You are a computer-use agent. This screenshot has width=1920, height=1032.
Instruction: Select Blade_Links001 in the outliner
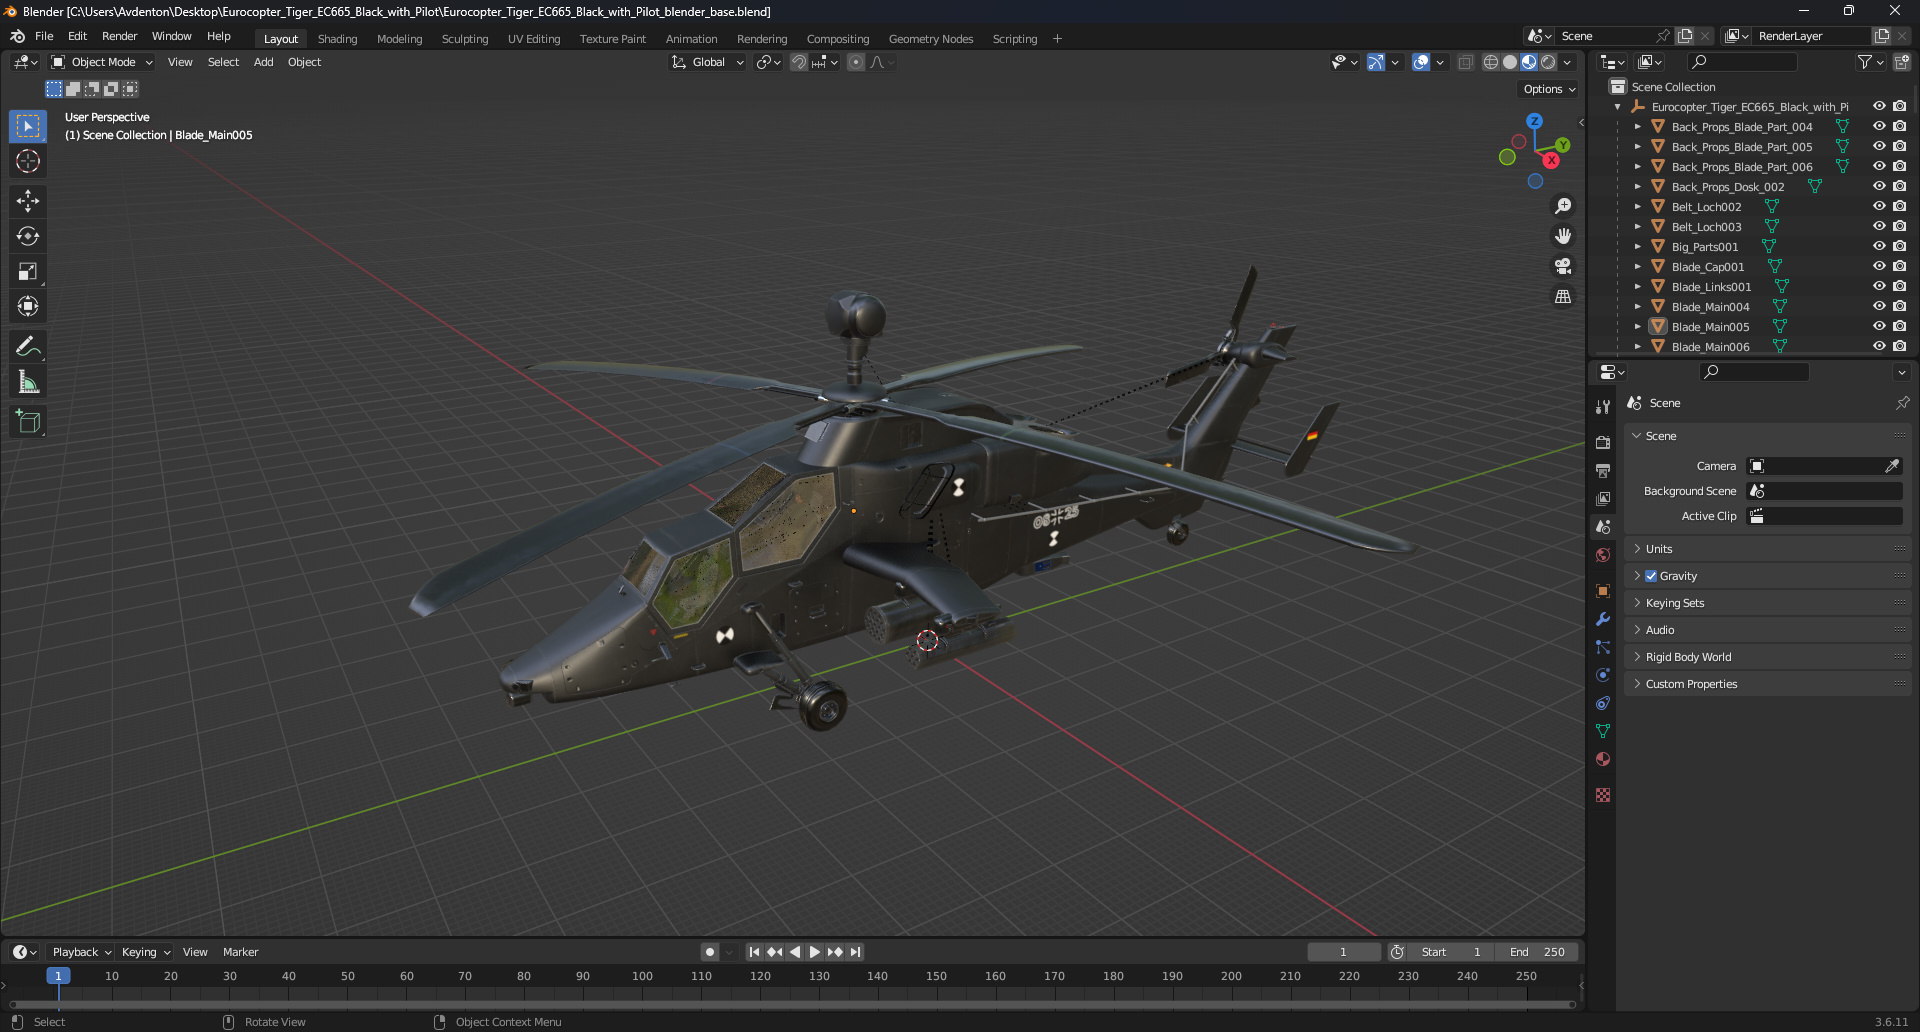click(1711, 287)
